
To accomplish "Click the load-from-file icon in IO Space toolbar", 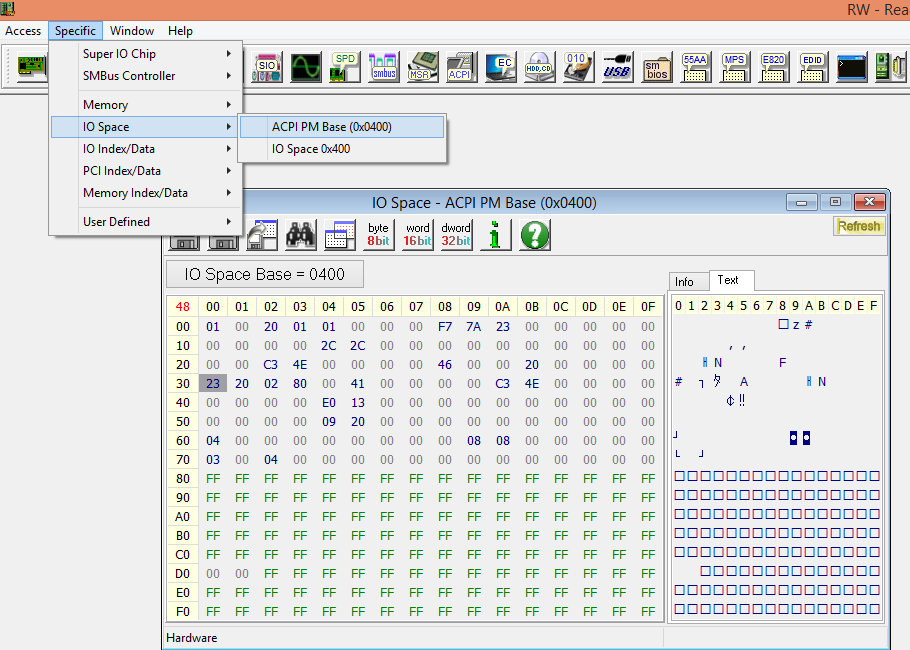I will [262, 235].
